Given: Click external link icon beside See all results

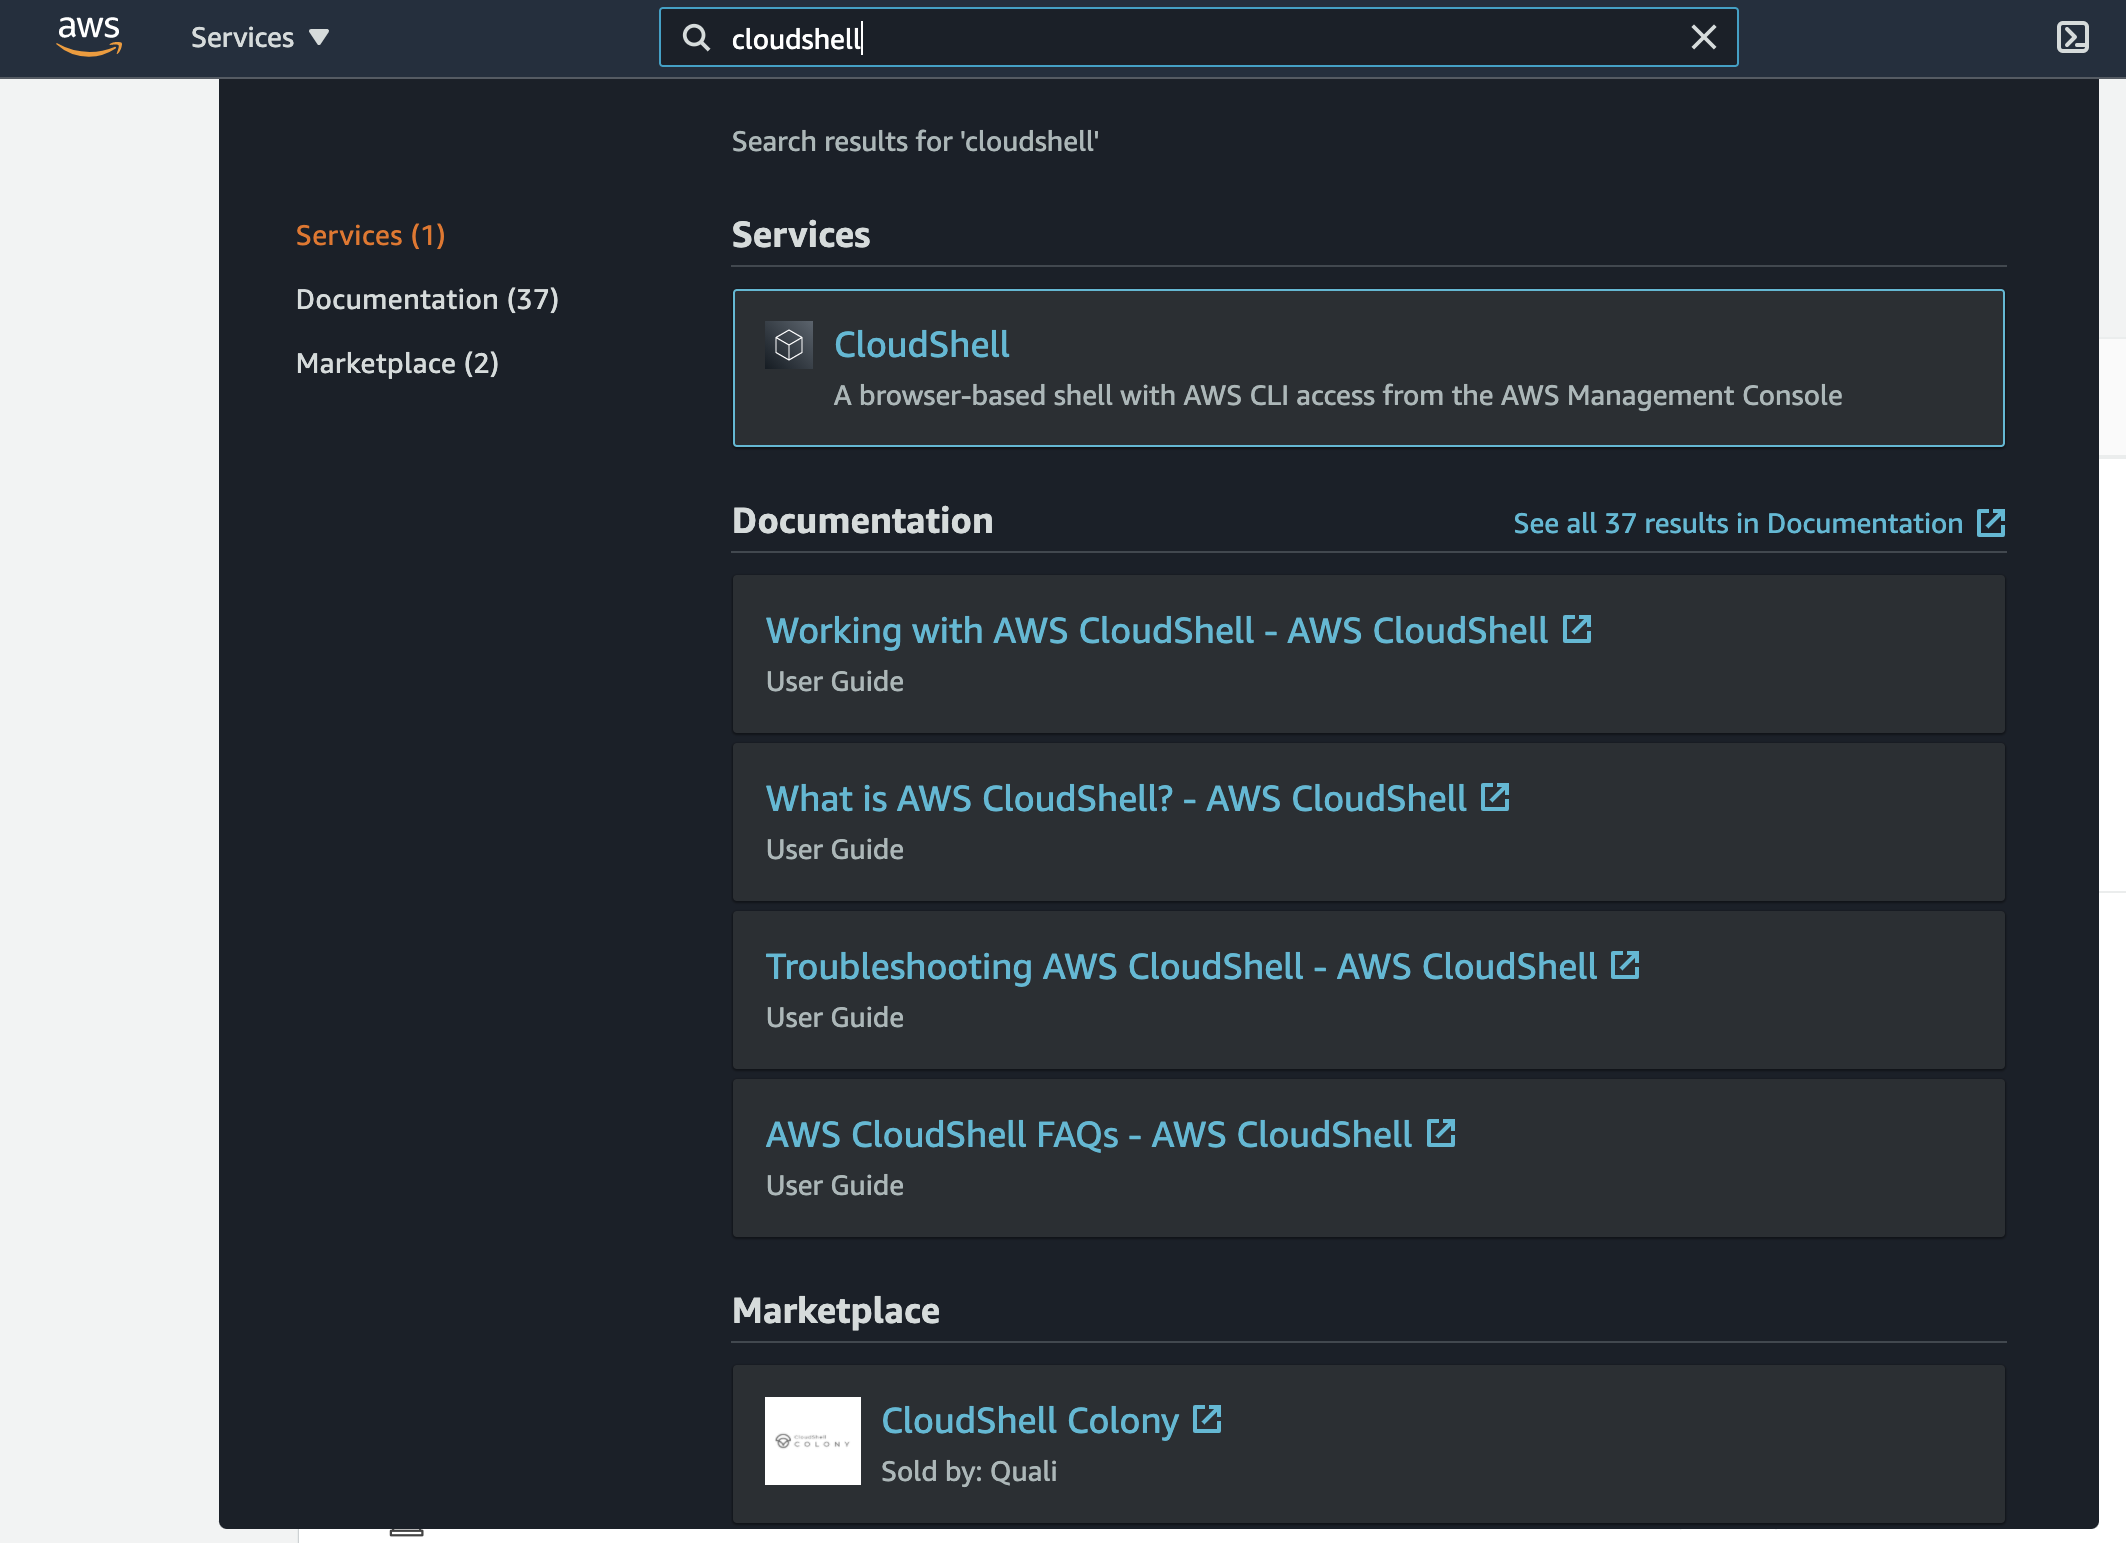Looking at the screenshot, I should coord(1991,522).
